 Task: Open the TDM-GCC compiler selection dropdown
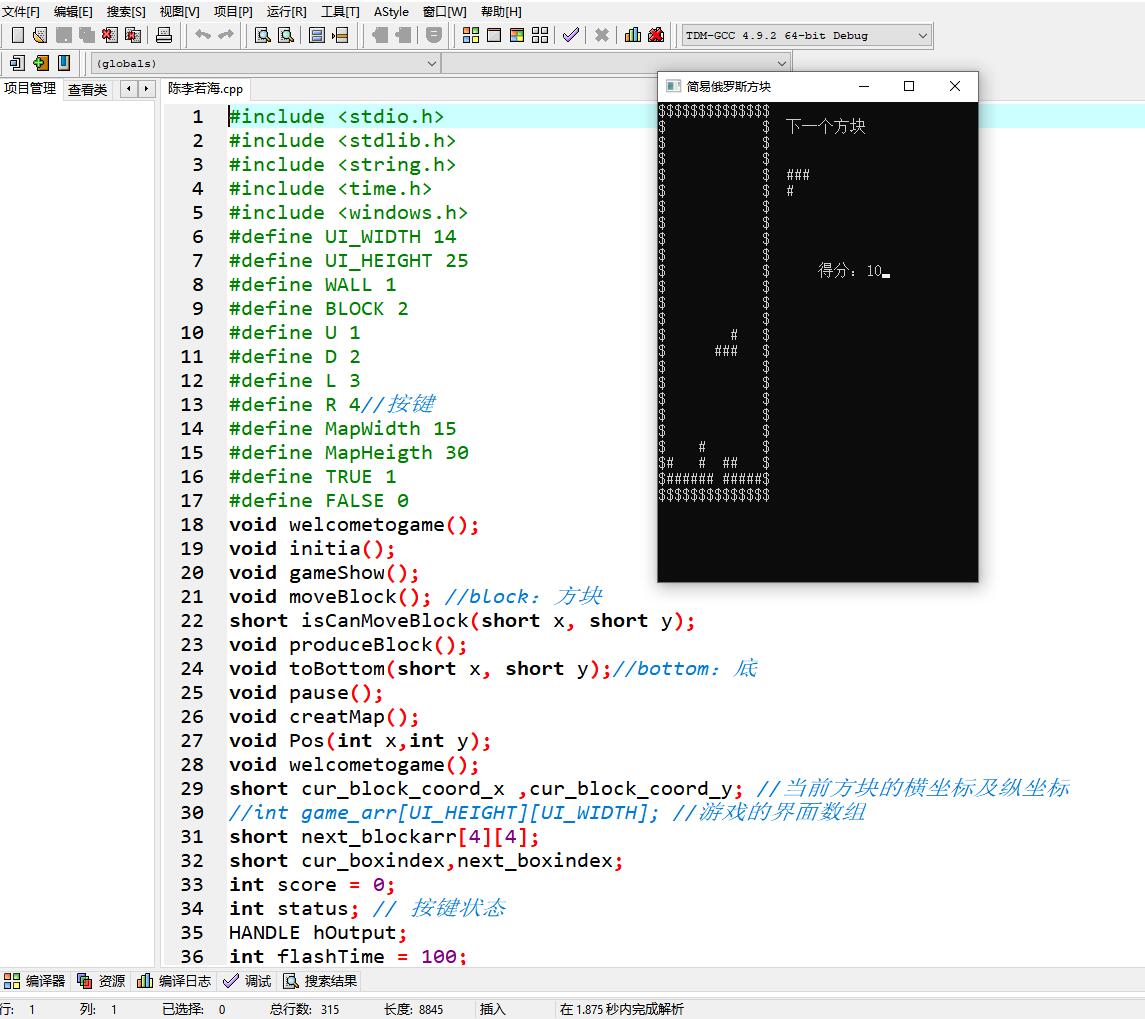(x=806, y=36)
